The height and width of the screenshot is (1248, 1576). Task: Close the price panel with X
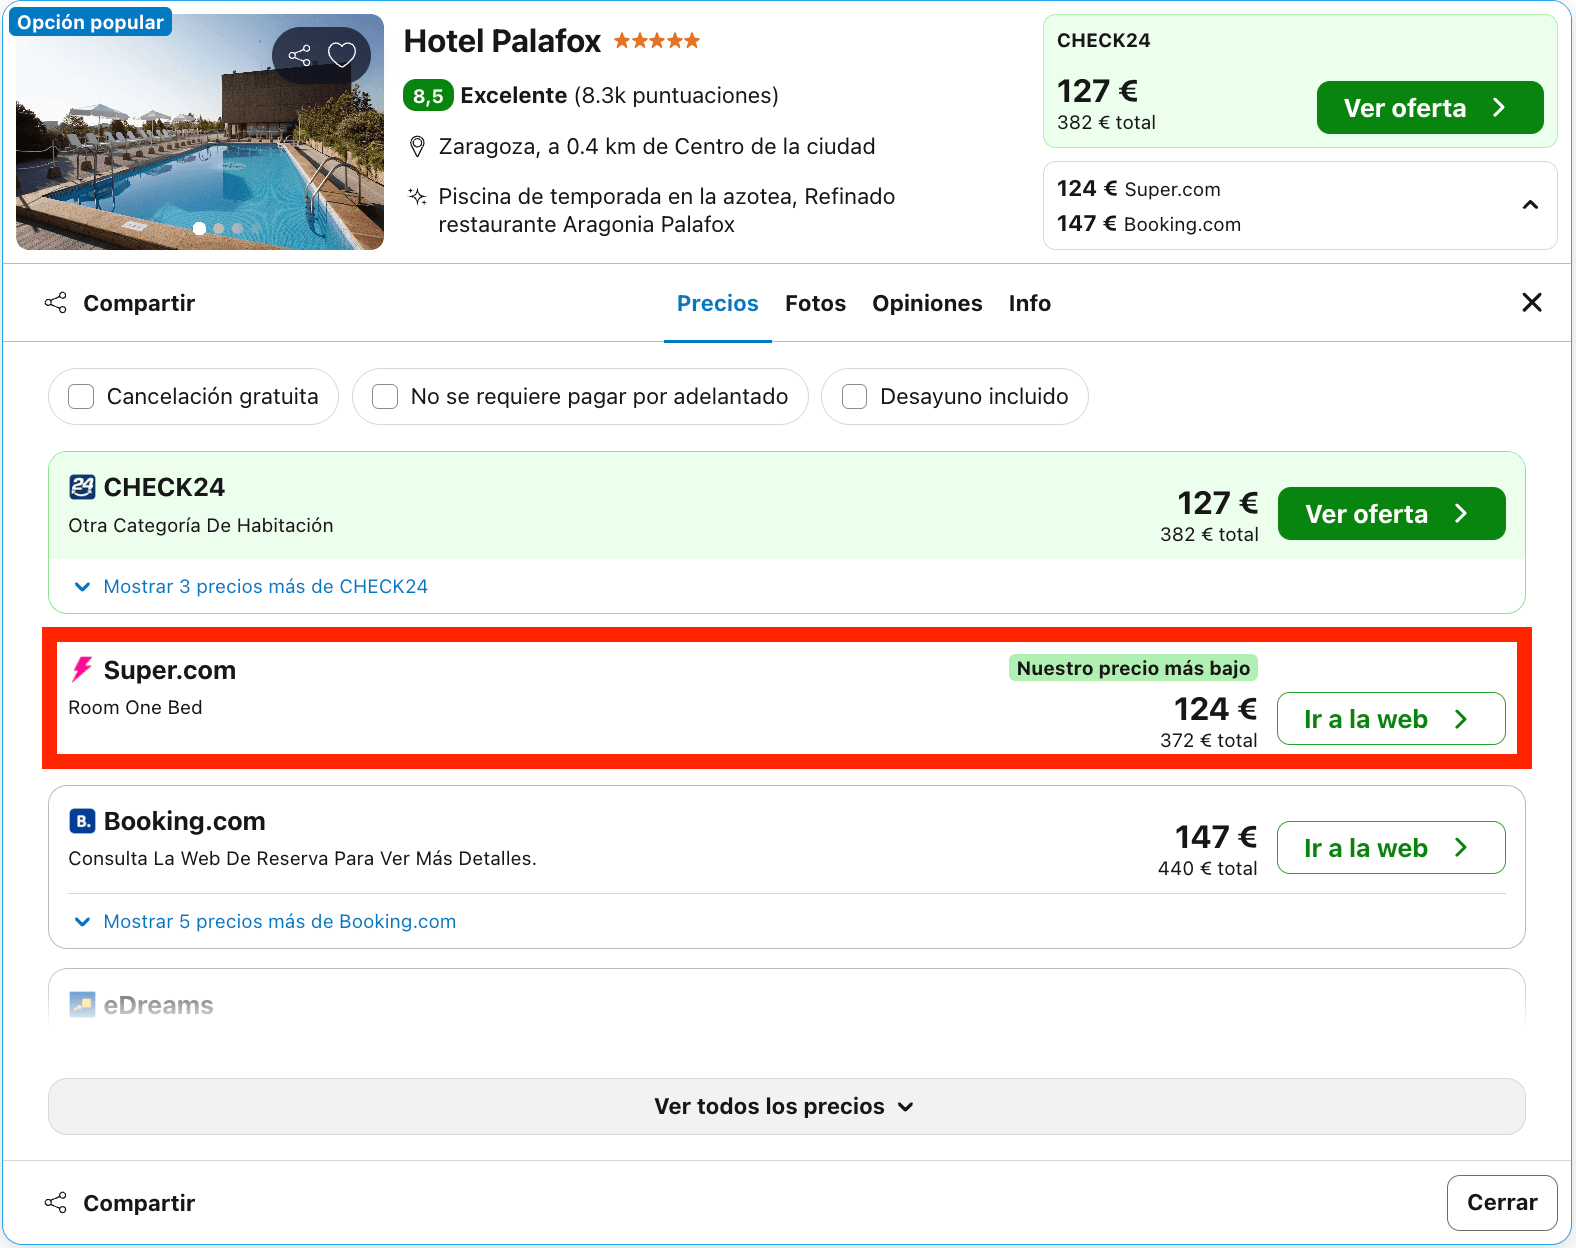coord(1531,302)
